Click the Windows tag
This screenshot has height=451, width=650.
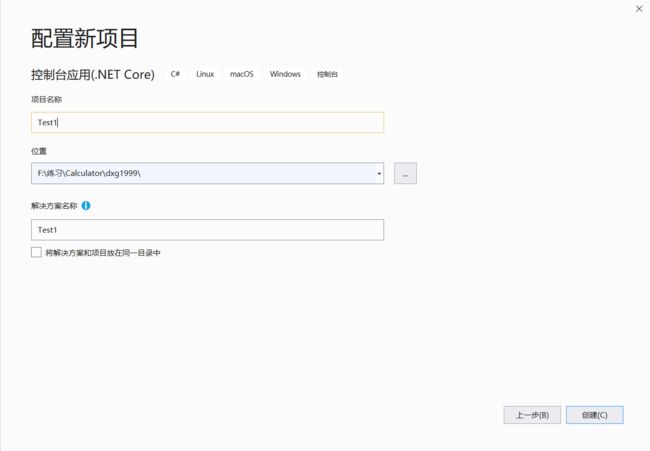pyautogui.click(x=285, y=74)
